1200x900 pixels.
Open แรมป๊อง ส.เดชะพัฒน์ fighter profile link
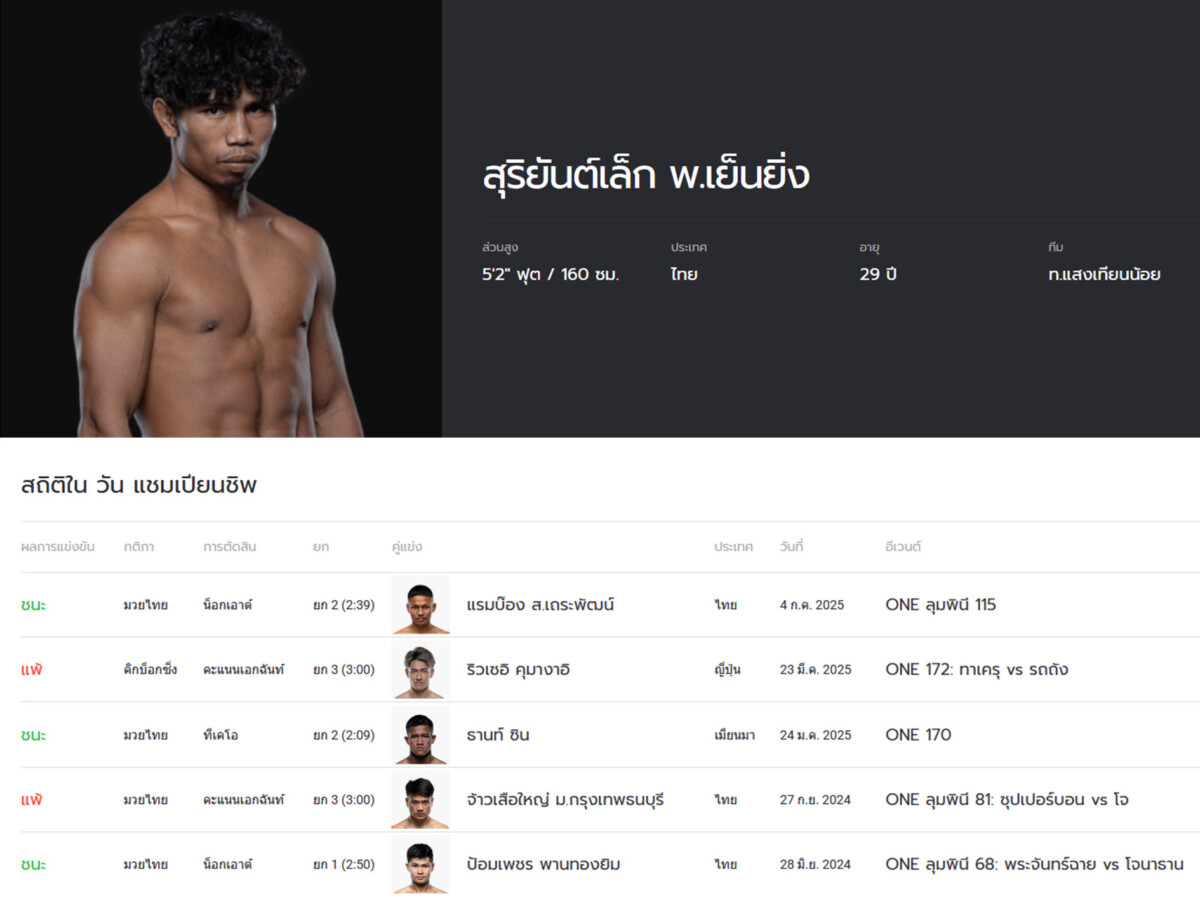pos(540,605)
